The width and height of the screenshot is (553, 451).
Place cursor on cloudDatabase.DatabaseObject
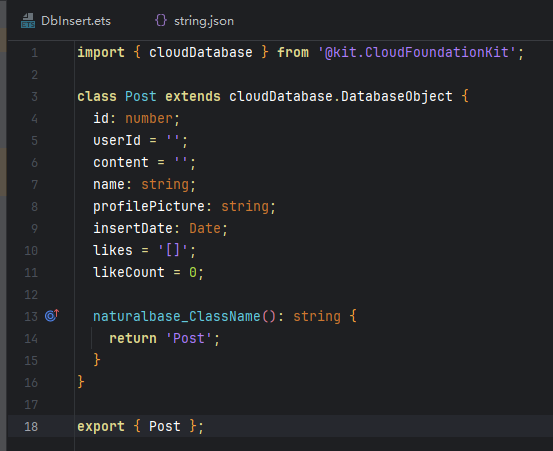pos(341,96)
